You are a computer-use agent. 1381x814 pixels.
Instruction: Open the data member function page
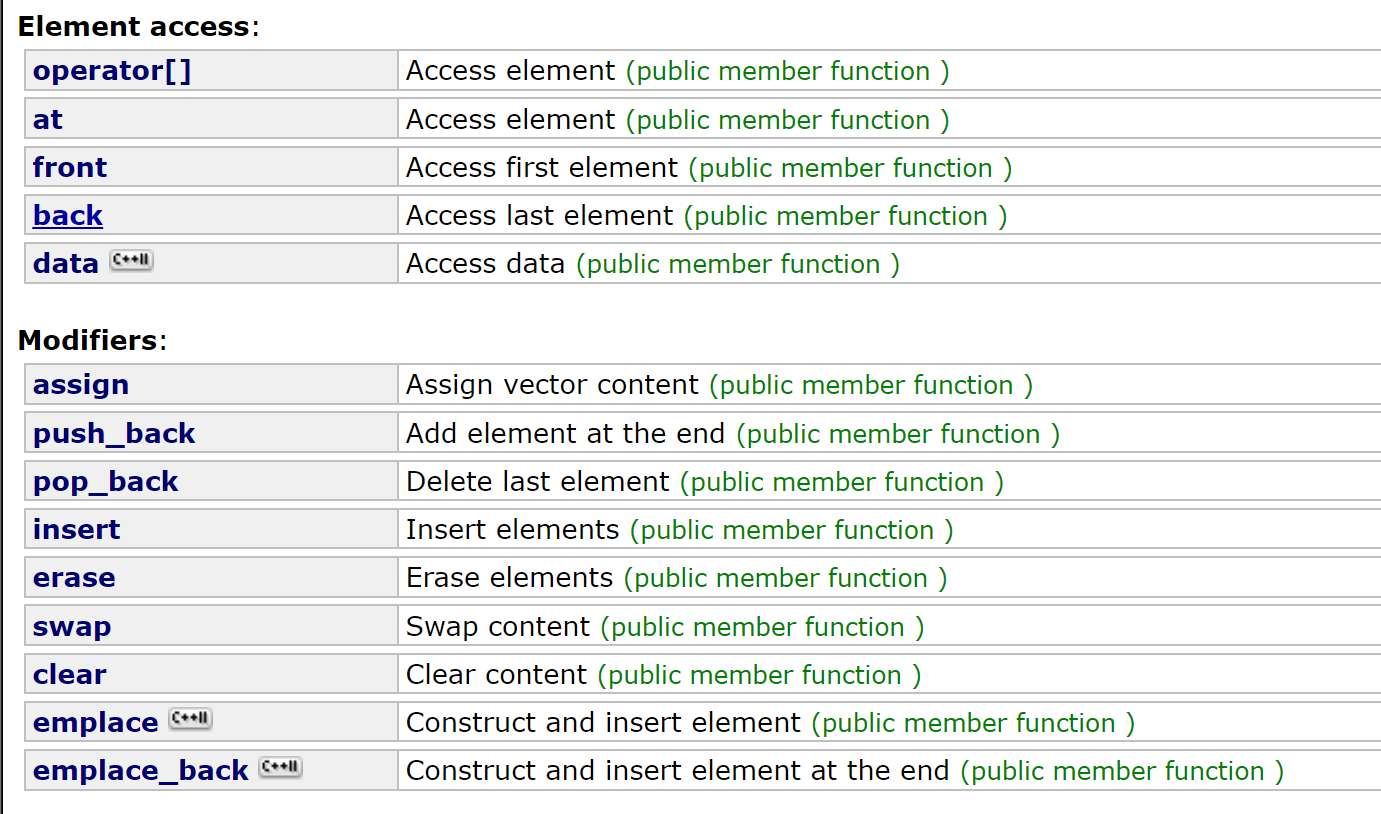point(66,264)
